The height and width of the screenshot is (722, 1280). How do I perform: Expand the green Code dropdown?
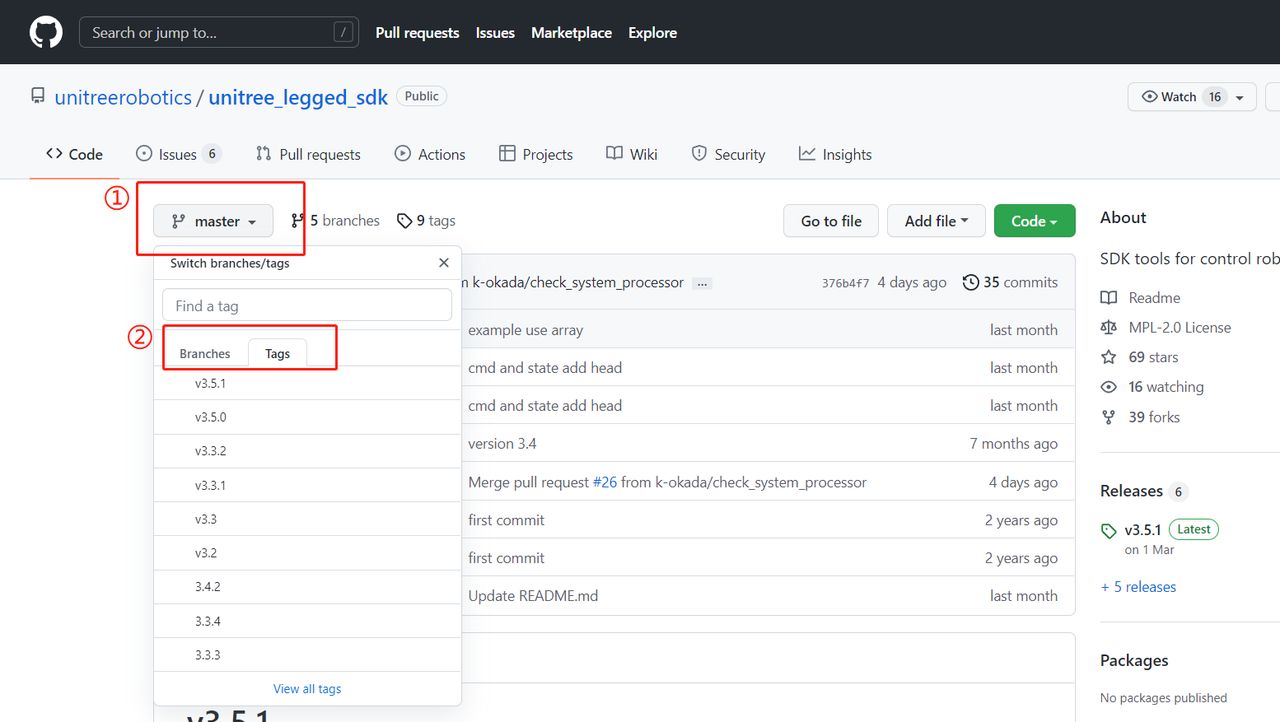tap(1034, 221)
